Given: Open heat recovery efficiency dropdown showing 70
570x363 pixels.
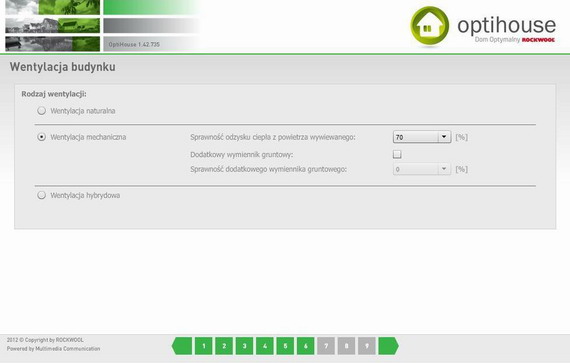Looking at the screenshot, I should (x=422, y=137).
